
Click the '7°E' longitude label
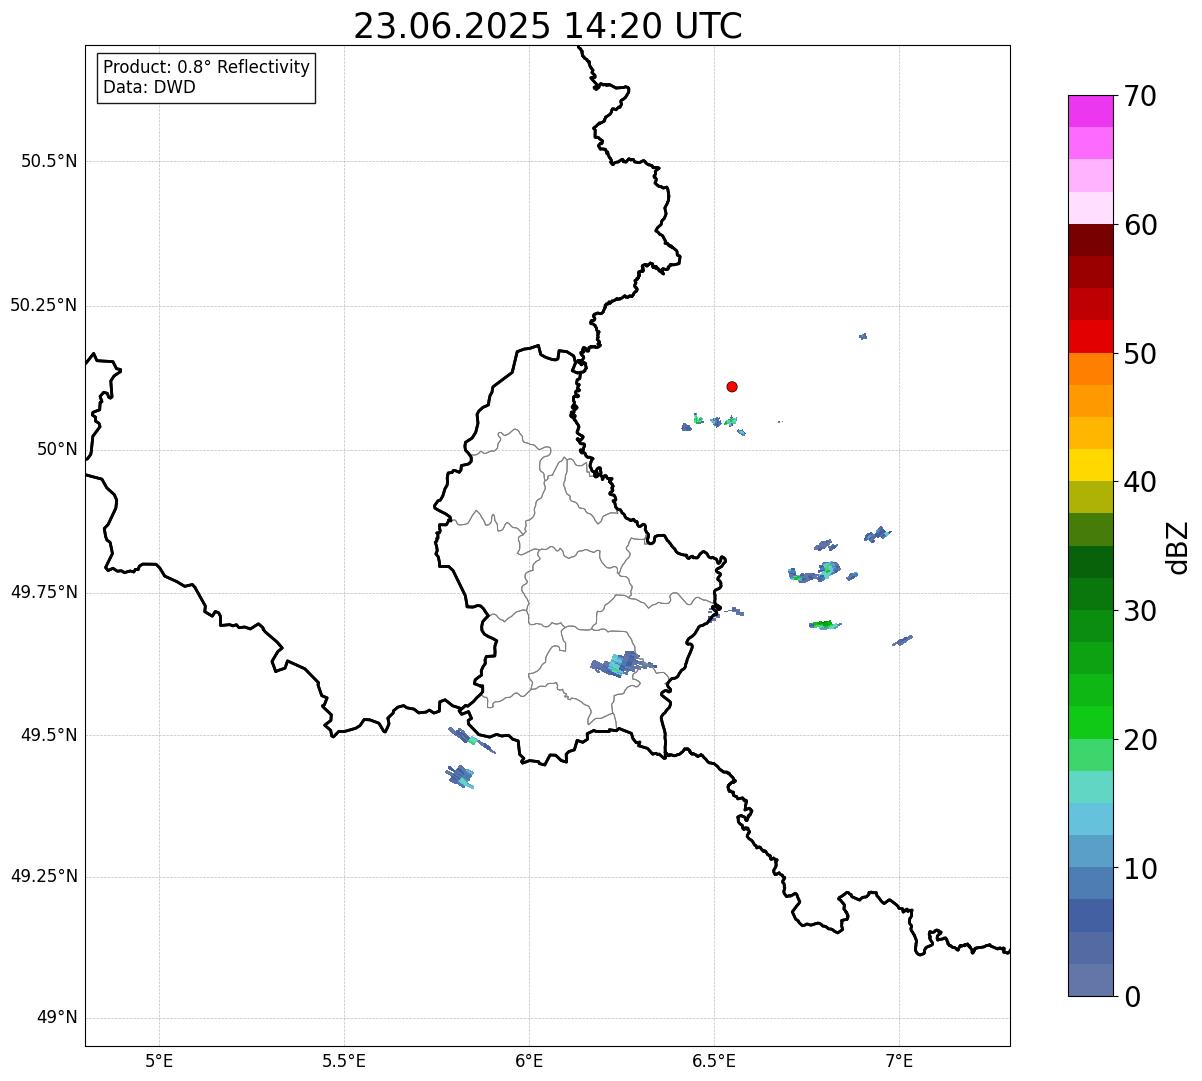(x=899, y=1060)
